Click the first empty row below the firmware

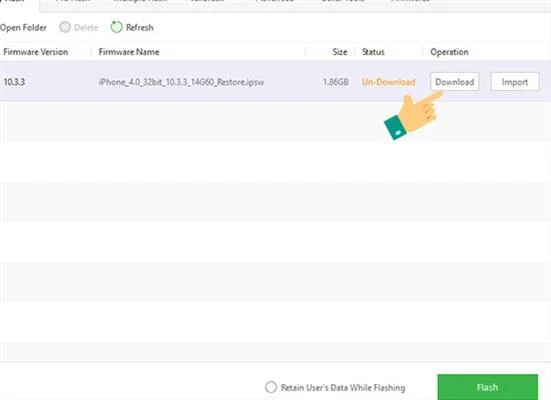(276, 122)
